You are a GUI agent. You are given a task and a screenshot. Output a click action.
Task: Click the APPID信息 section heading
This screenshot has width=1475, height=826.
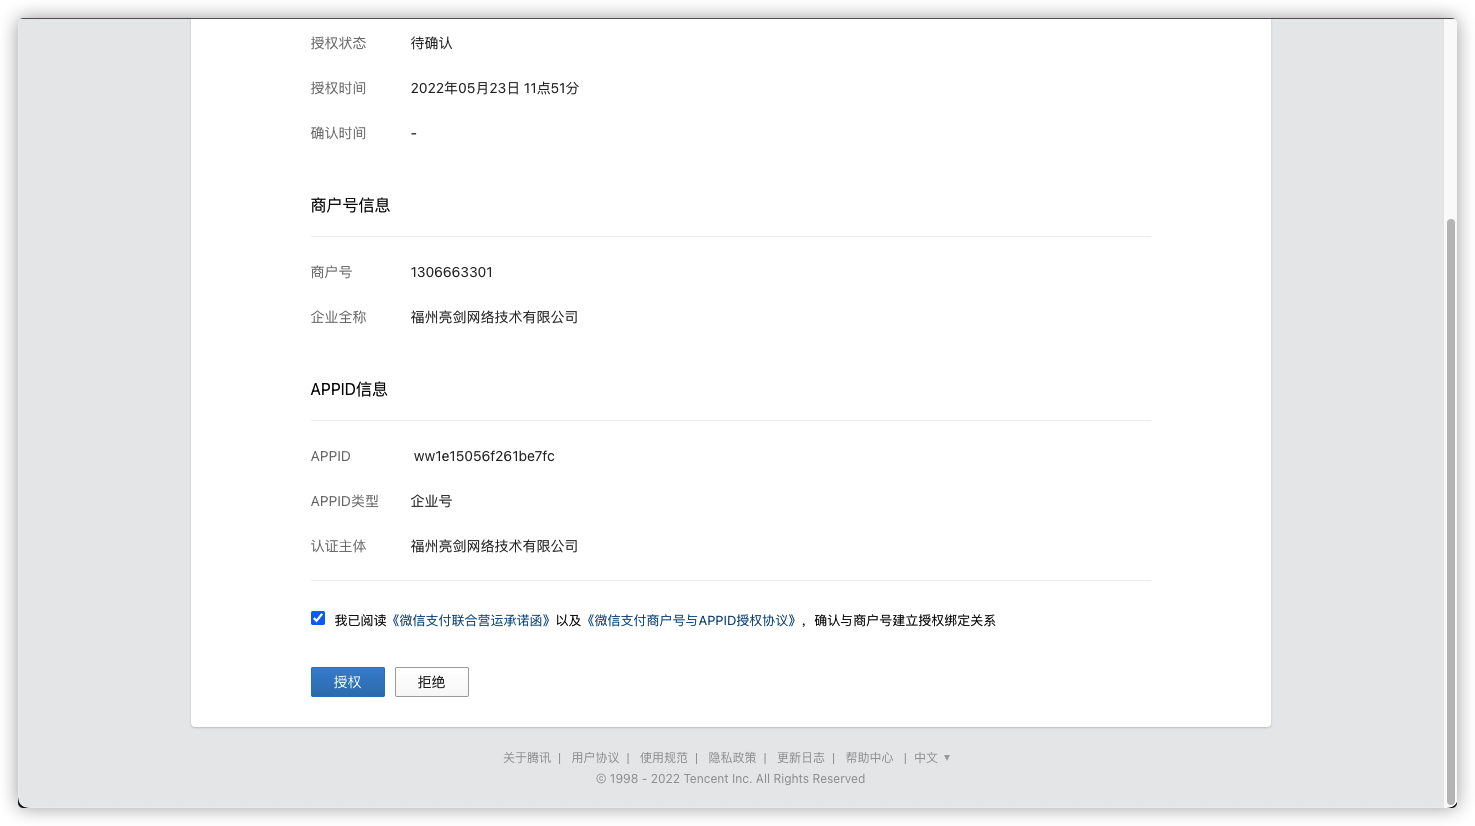pos(349,389)
